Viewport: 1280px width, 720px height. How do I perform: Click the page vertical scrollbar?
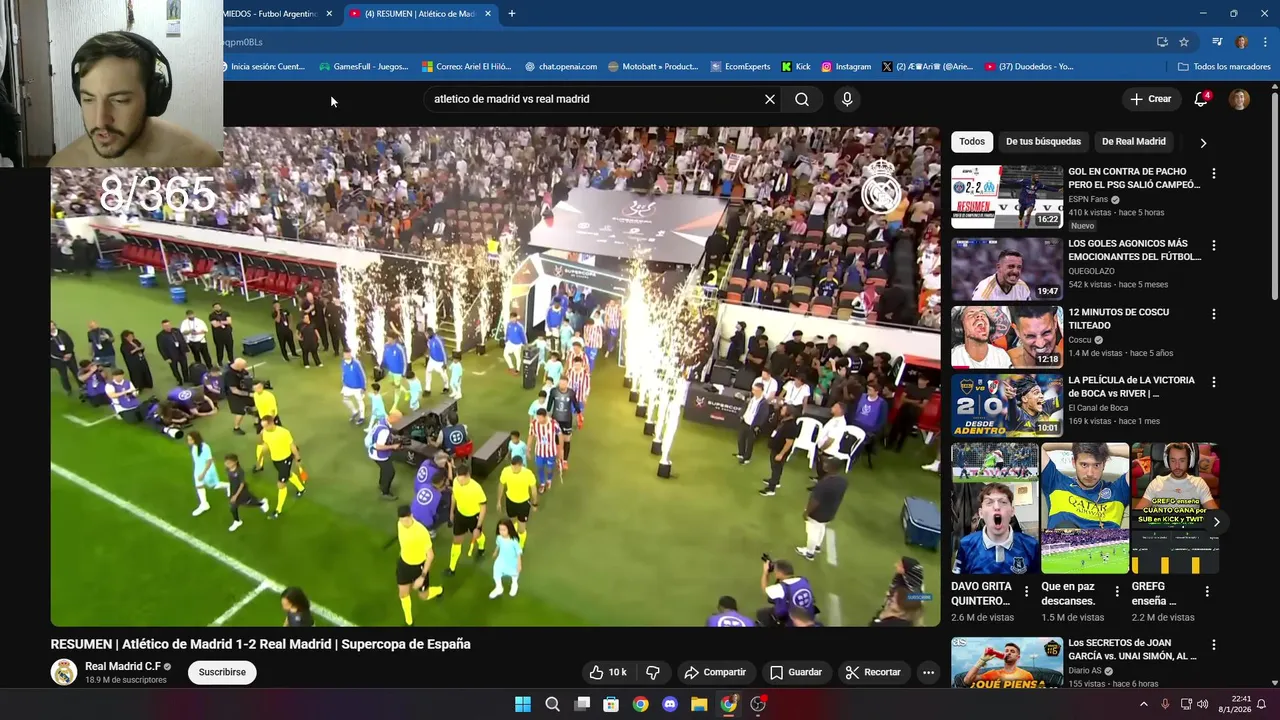coord(1274,195)
